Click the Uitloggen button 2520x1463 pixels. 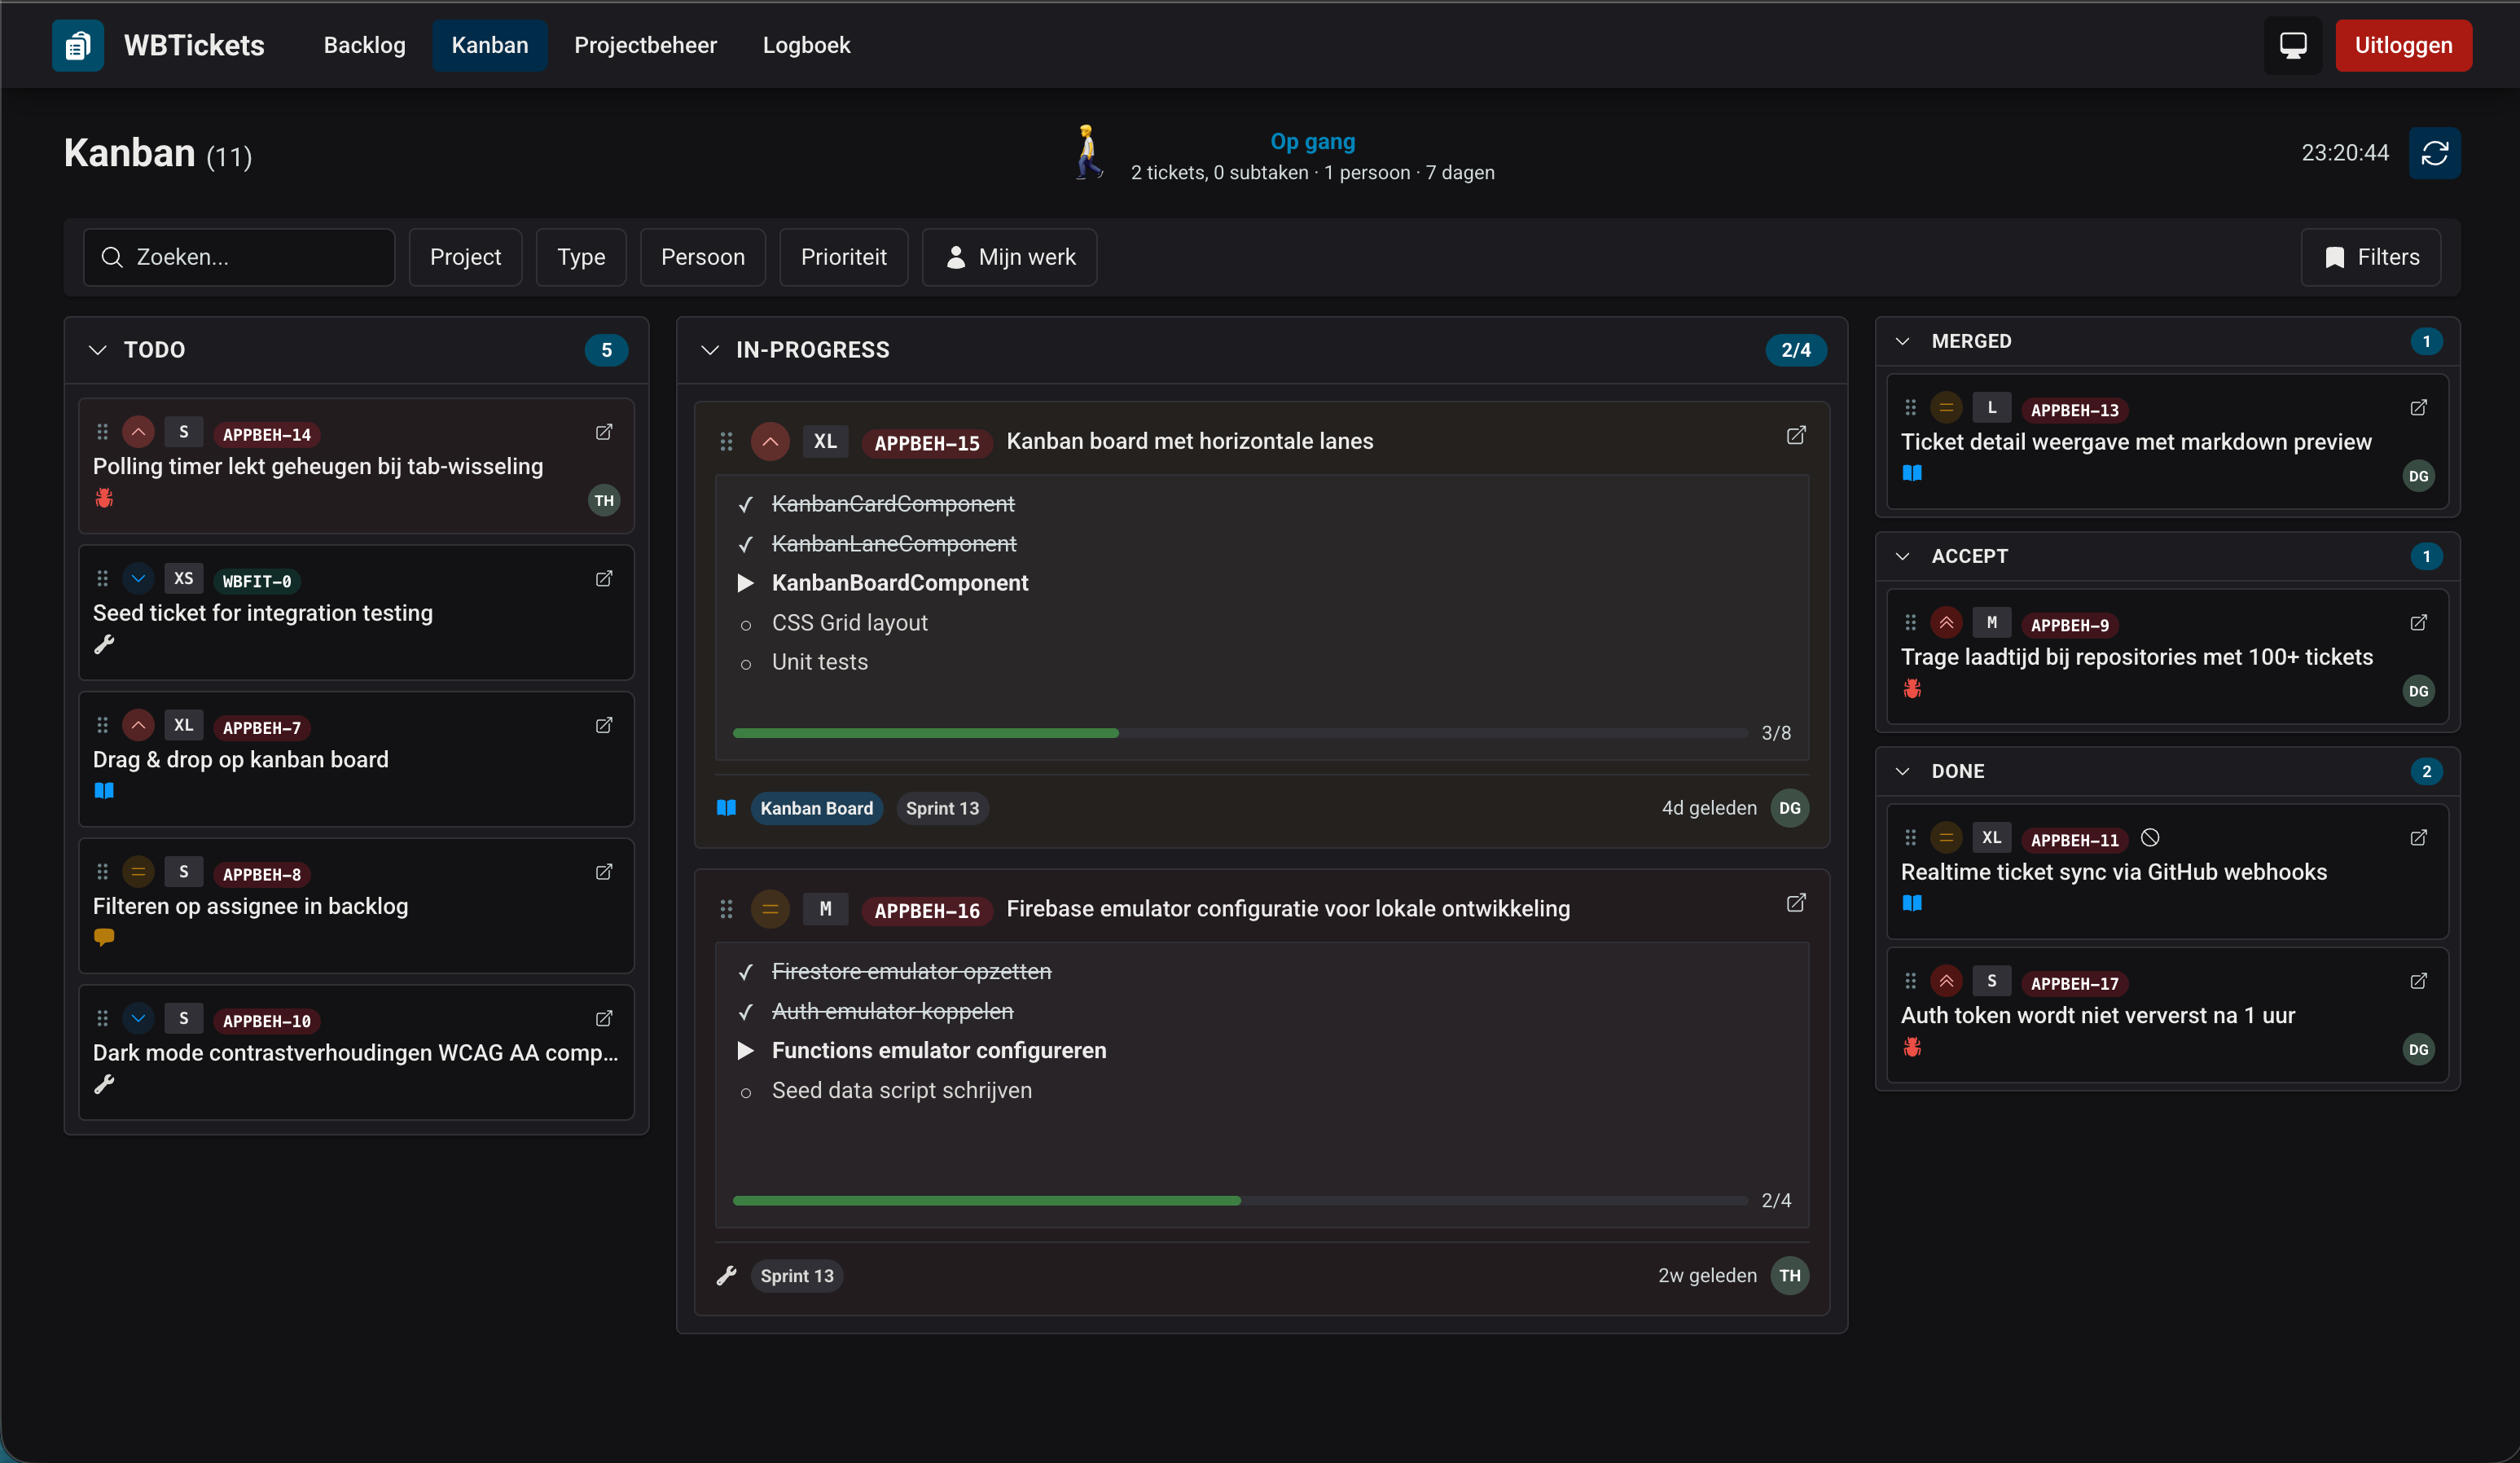2403,45
